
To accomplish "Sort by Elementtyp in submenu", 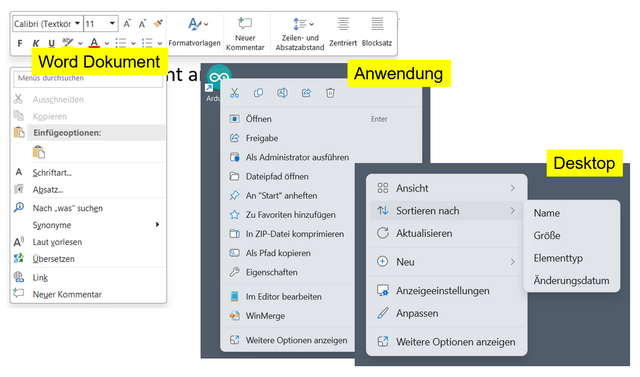I will 558,258.
